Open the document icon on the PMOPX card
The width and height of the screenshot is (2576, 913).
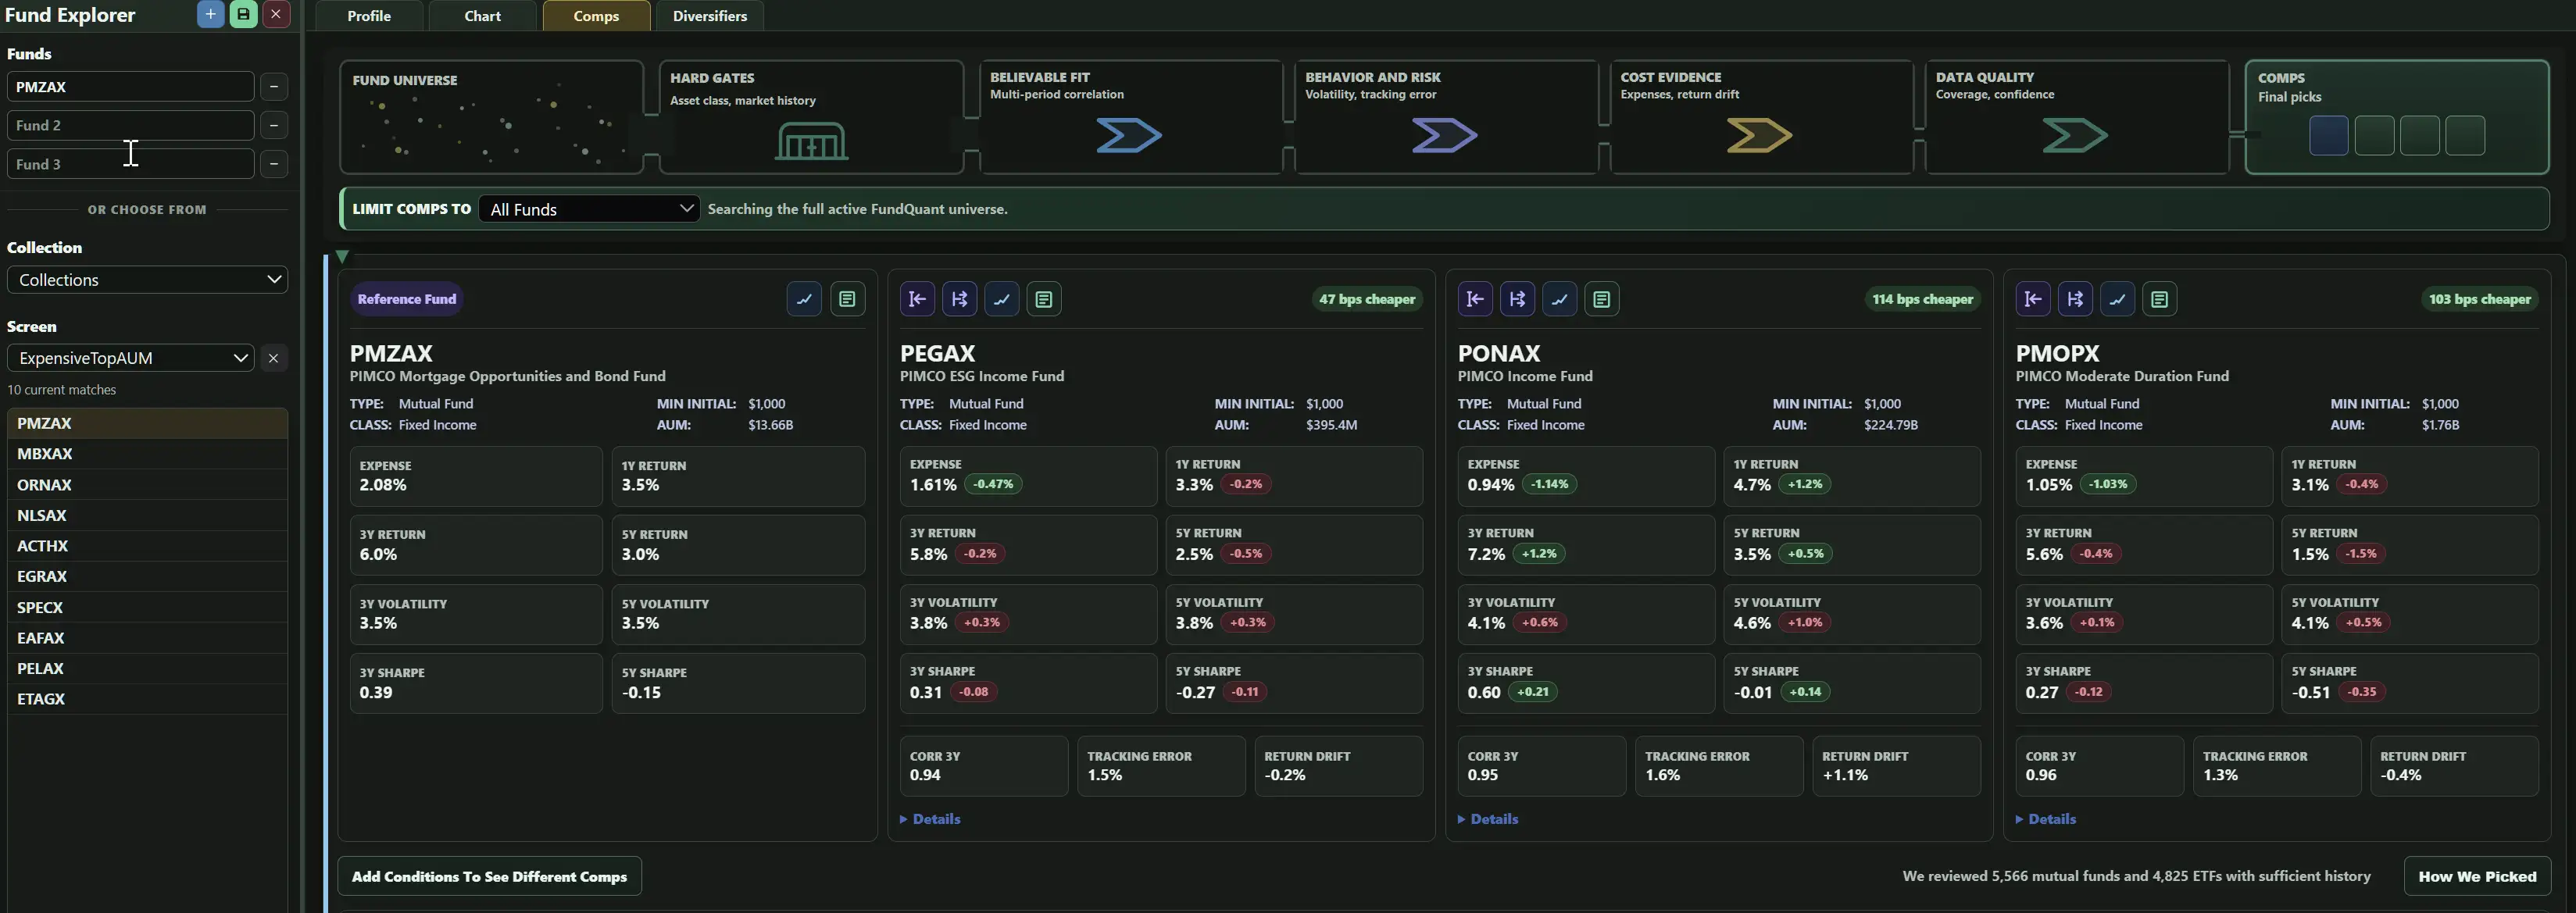click(x=2160, y=299)
